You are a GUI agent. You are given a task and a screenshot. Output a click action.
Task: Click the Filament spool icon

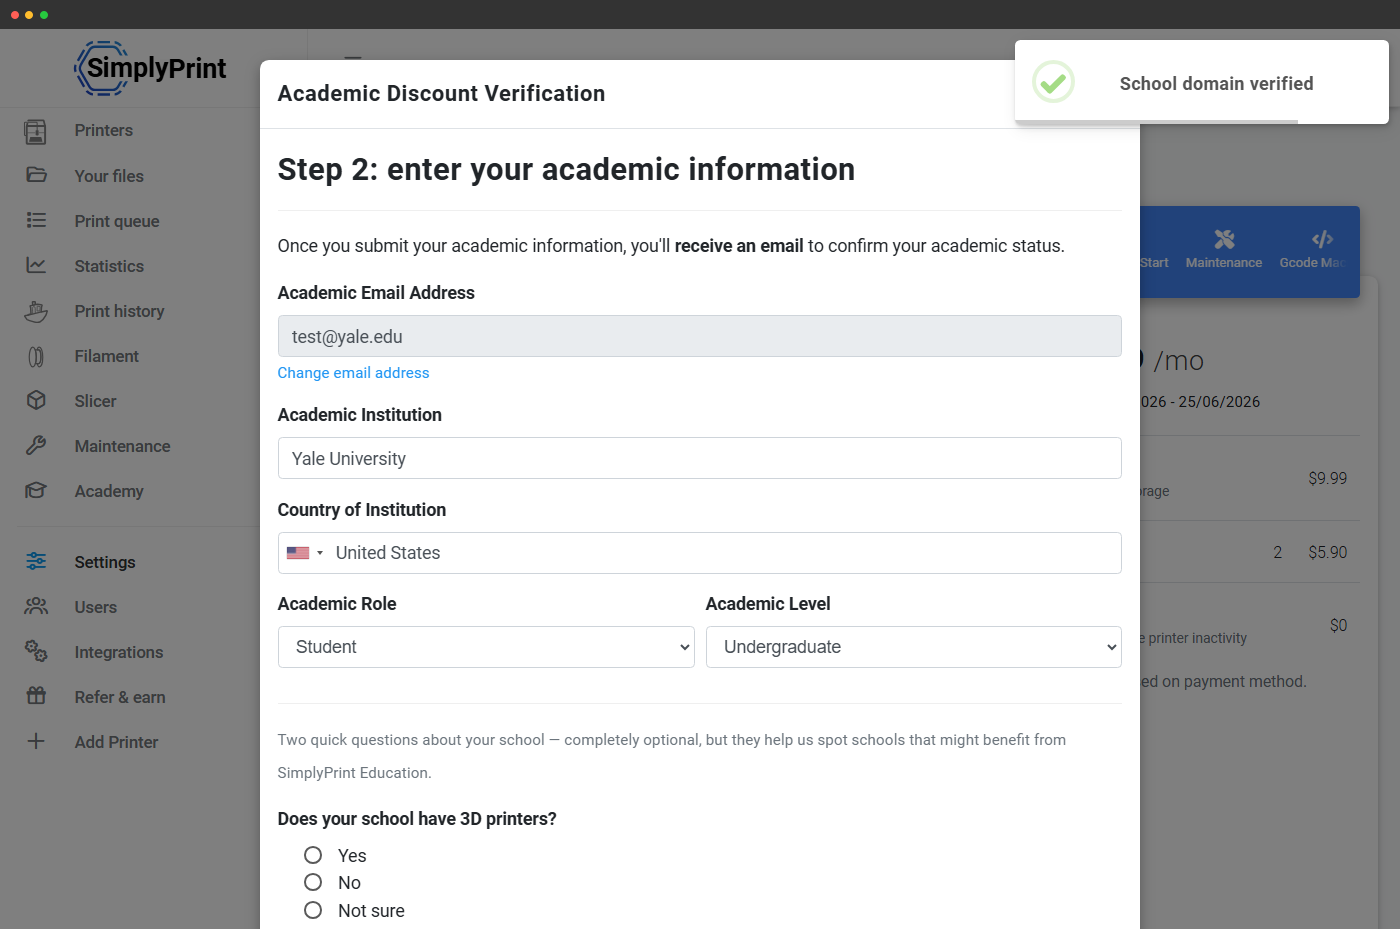(x=36, y=356)
